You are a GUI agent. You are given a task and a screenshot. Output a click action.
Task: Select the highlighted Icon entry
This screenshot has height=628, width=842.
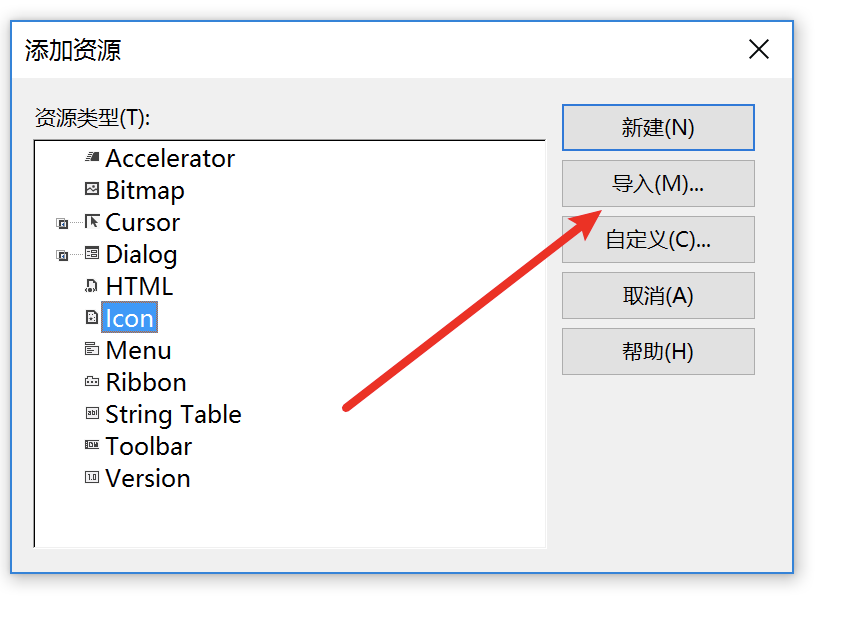129,317
